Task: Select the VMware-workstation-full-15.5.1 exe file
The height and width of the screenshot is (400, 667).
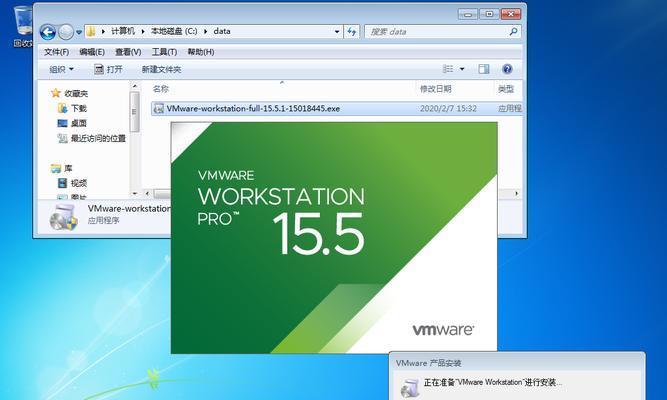Action: coord(336,109)
